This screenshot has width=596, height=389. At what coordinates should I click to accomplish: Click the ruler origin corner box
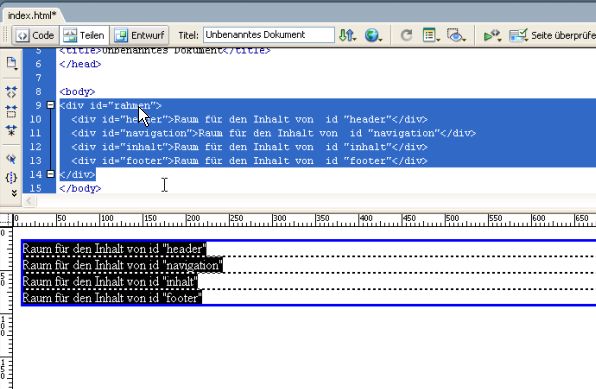(x=6, y=219)
